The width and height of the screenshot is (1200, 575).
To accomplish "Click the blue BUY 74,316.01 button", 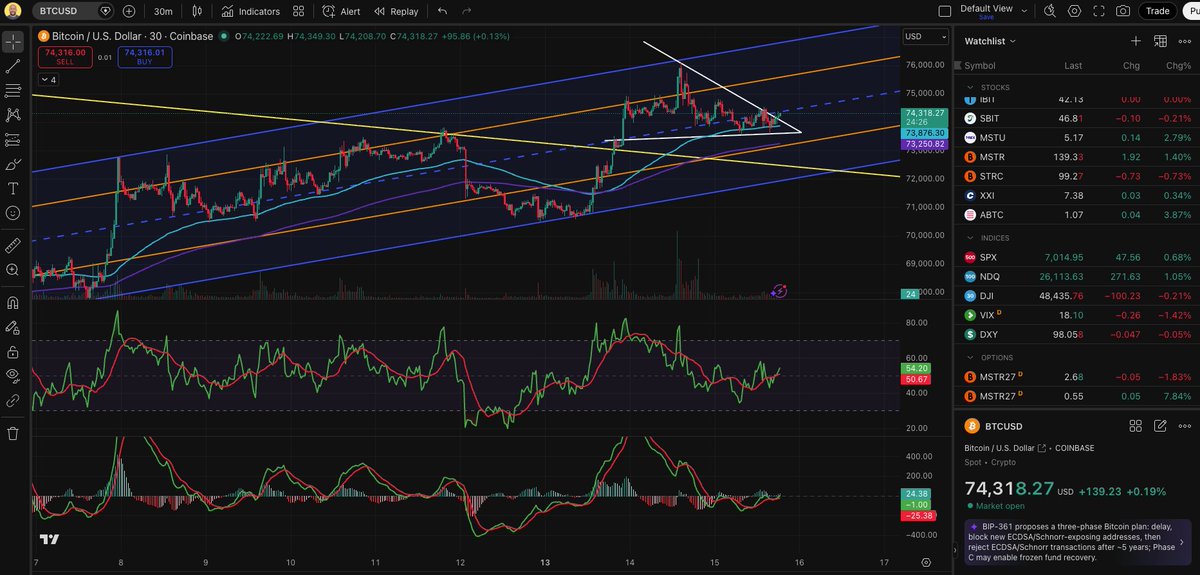I will [145, 56].
